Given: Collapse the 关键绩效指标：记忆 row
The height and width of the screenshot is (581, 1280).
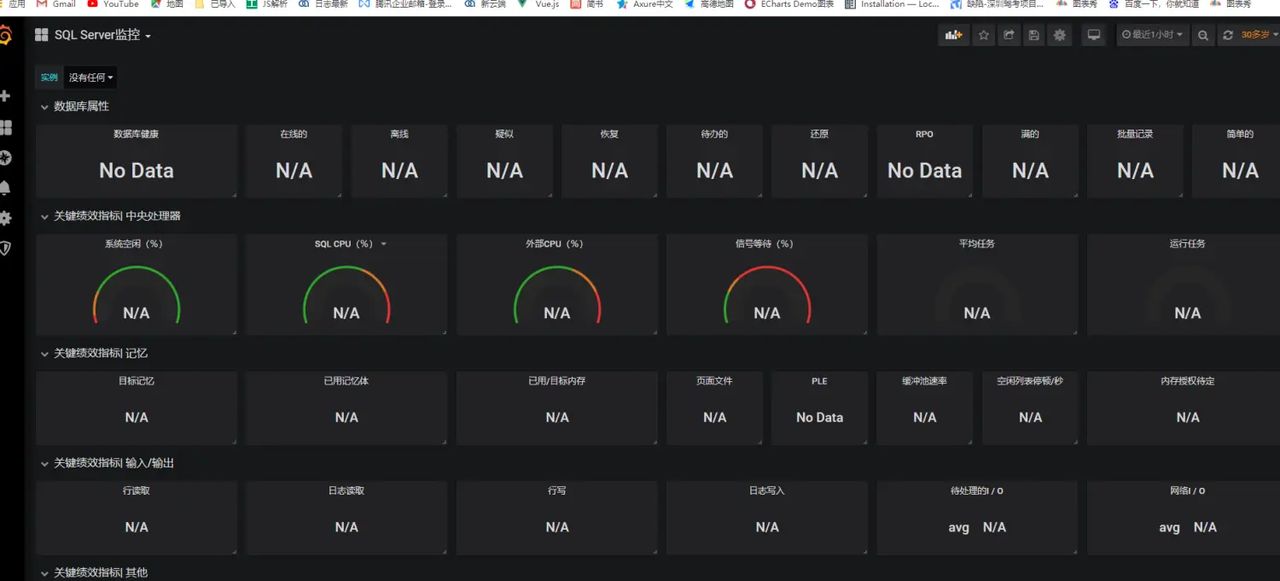Looking at the screenshot, I should coord(92,353).
